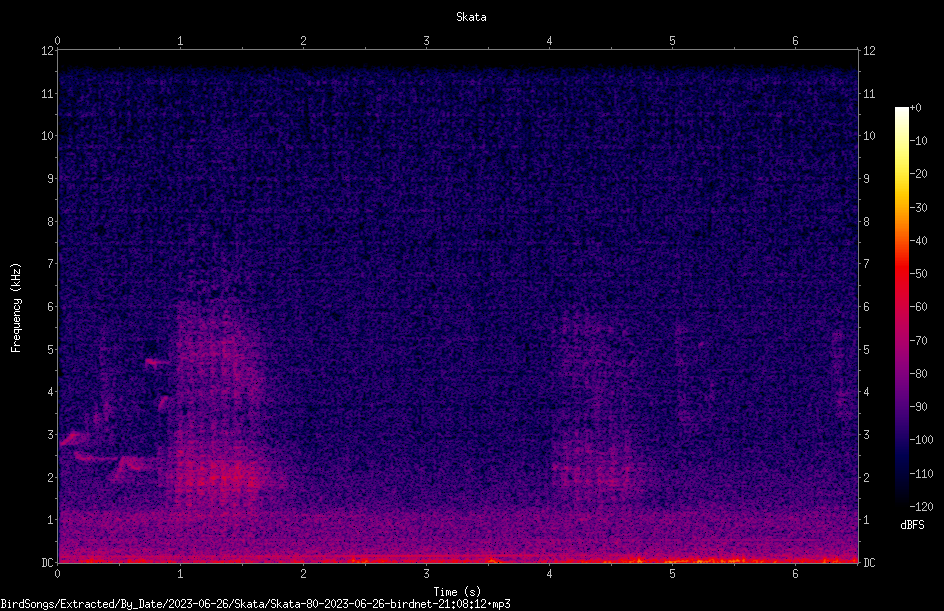Click the 'Skata' chart title
Viewport: 944px width, 611px height.
click(x=471, y=17)
